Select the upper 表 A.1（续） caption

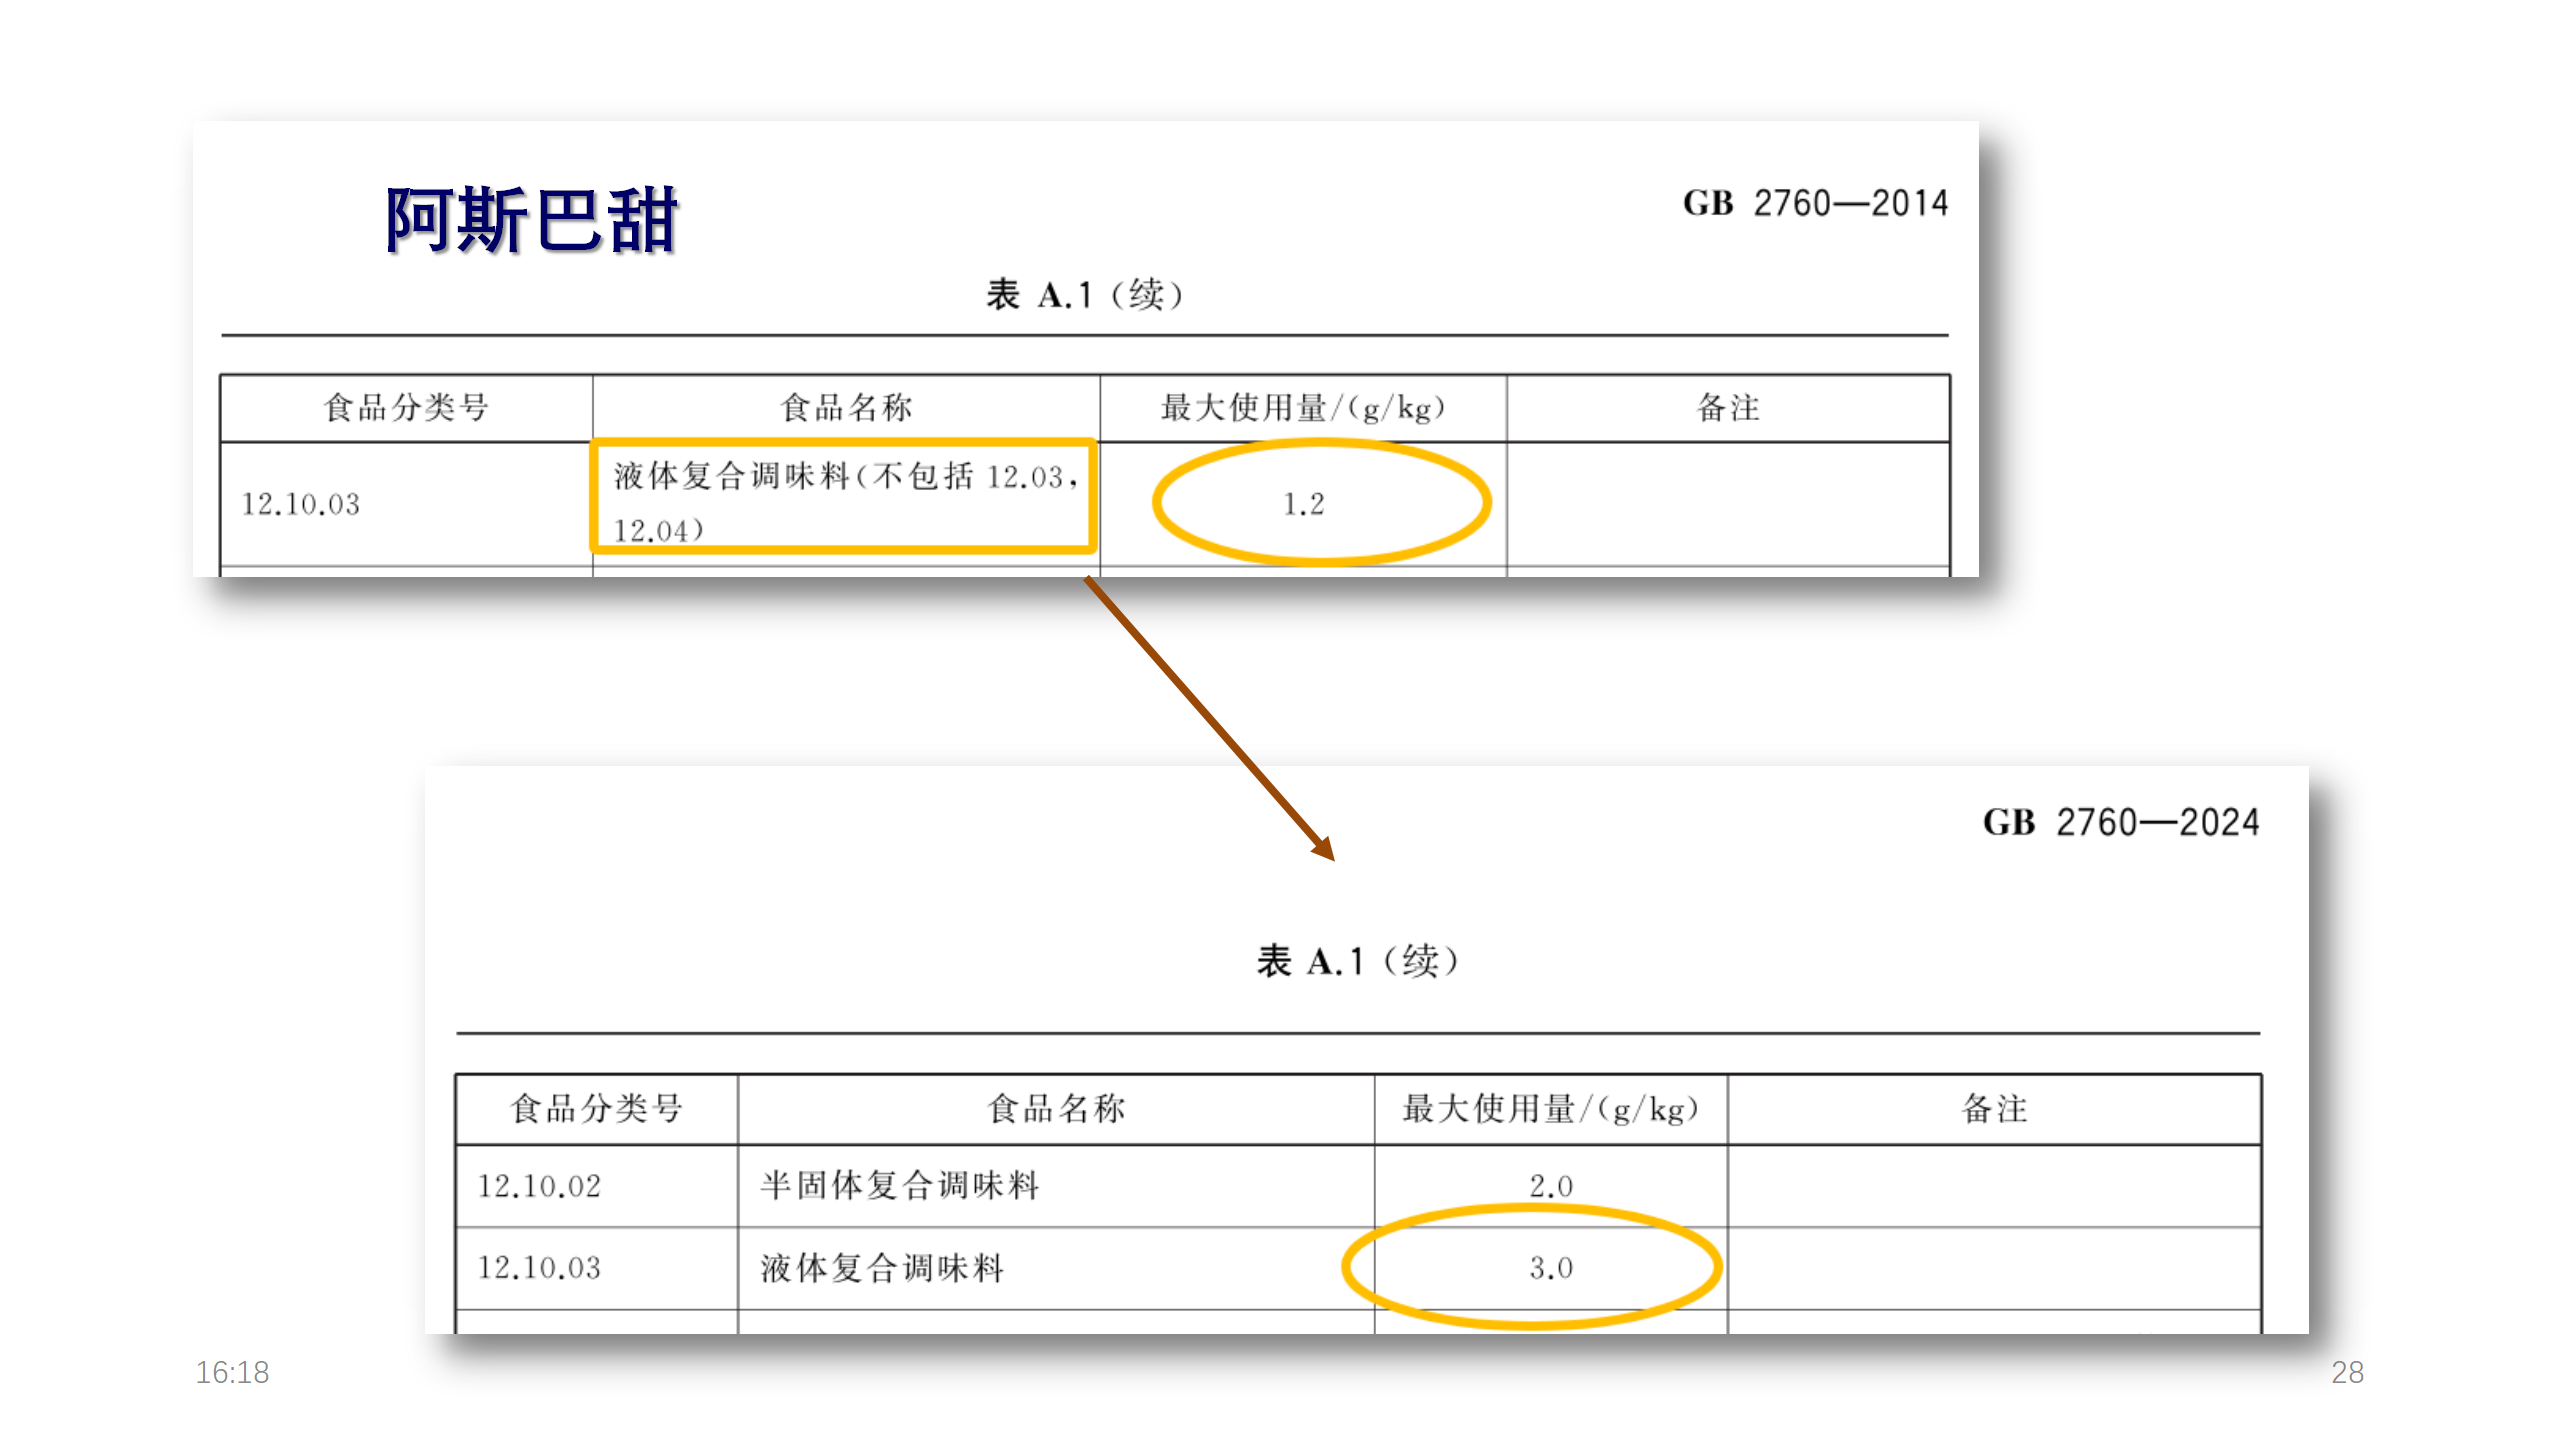tap(1085, 295)
